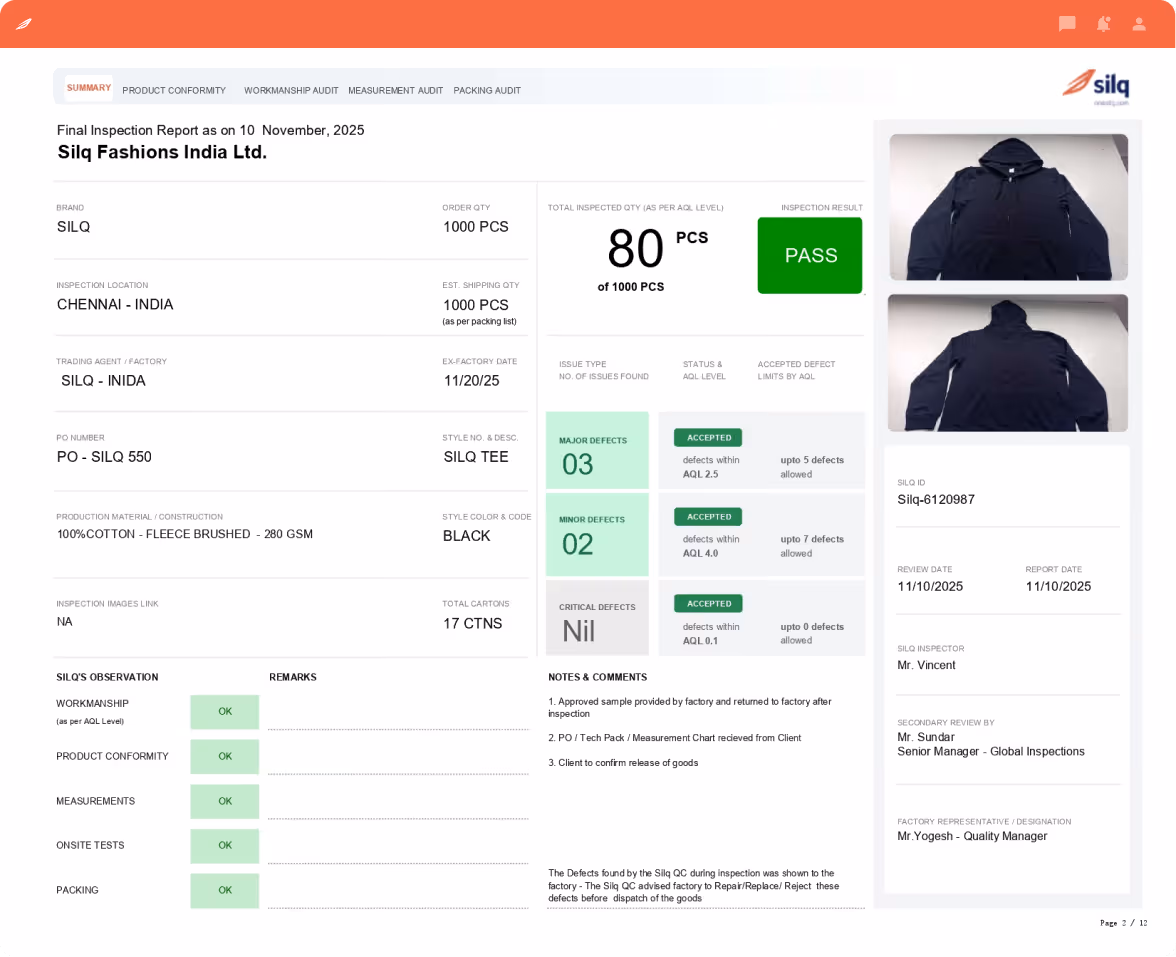Click the brand value SILQ
This screenshot has height=957, width=1176.
(x=74, y=226)
